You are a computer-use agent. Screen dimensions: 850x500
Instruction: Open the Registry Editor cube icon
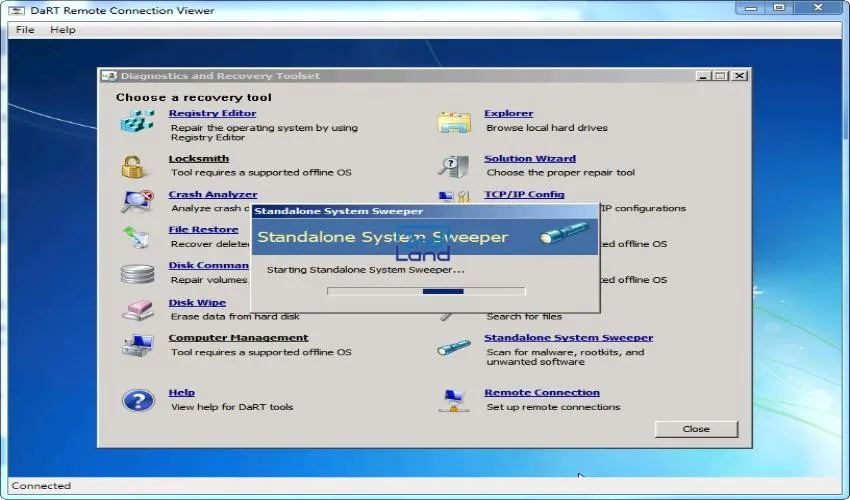pyautogui.click(x=137, y=121)
